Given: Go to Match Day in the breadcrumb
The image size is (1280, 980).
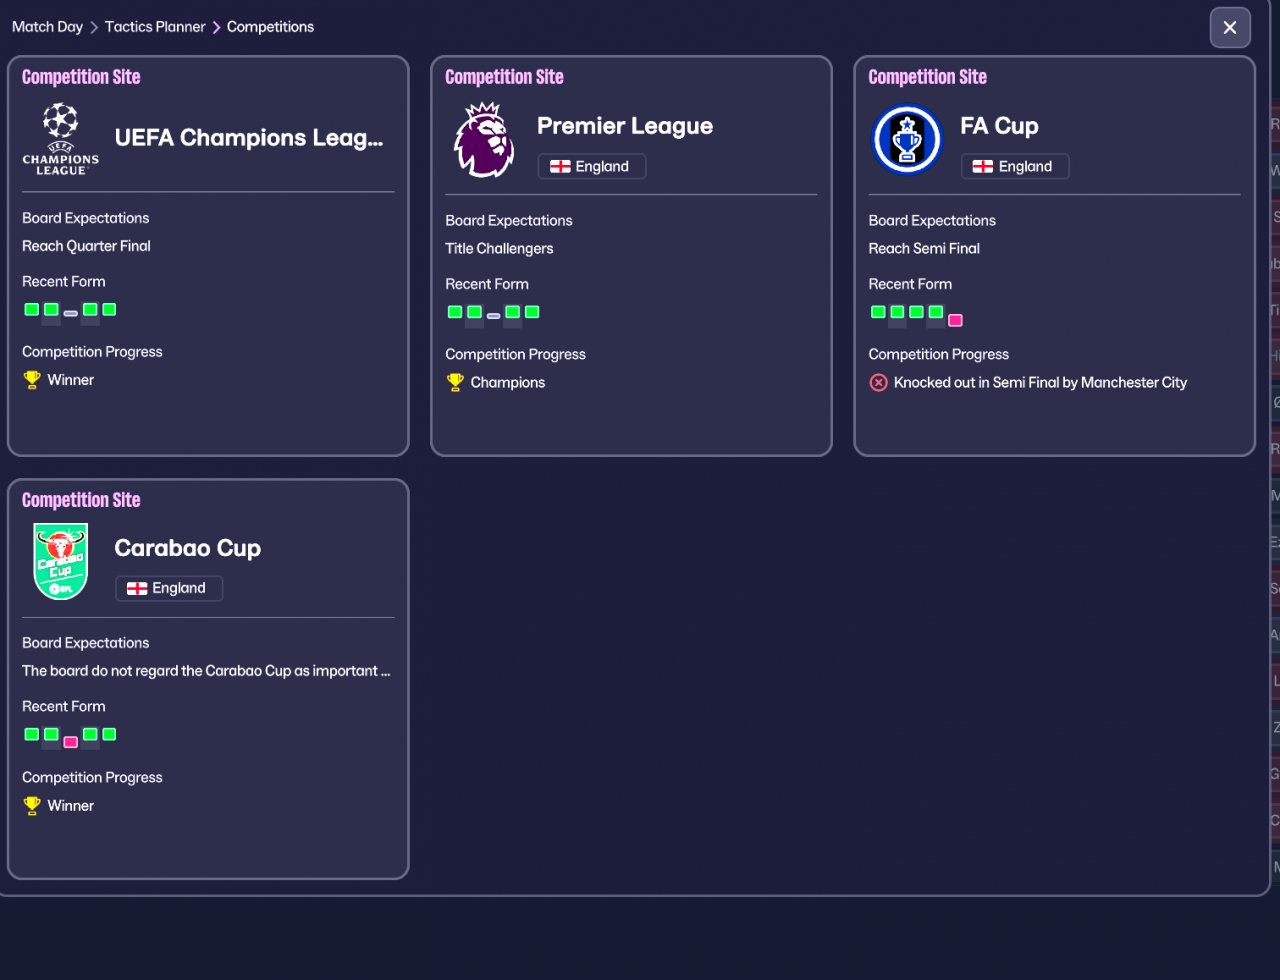Looking at the screenshot, I should click(47, 27).
